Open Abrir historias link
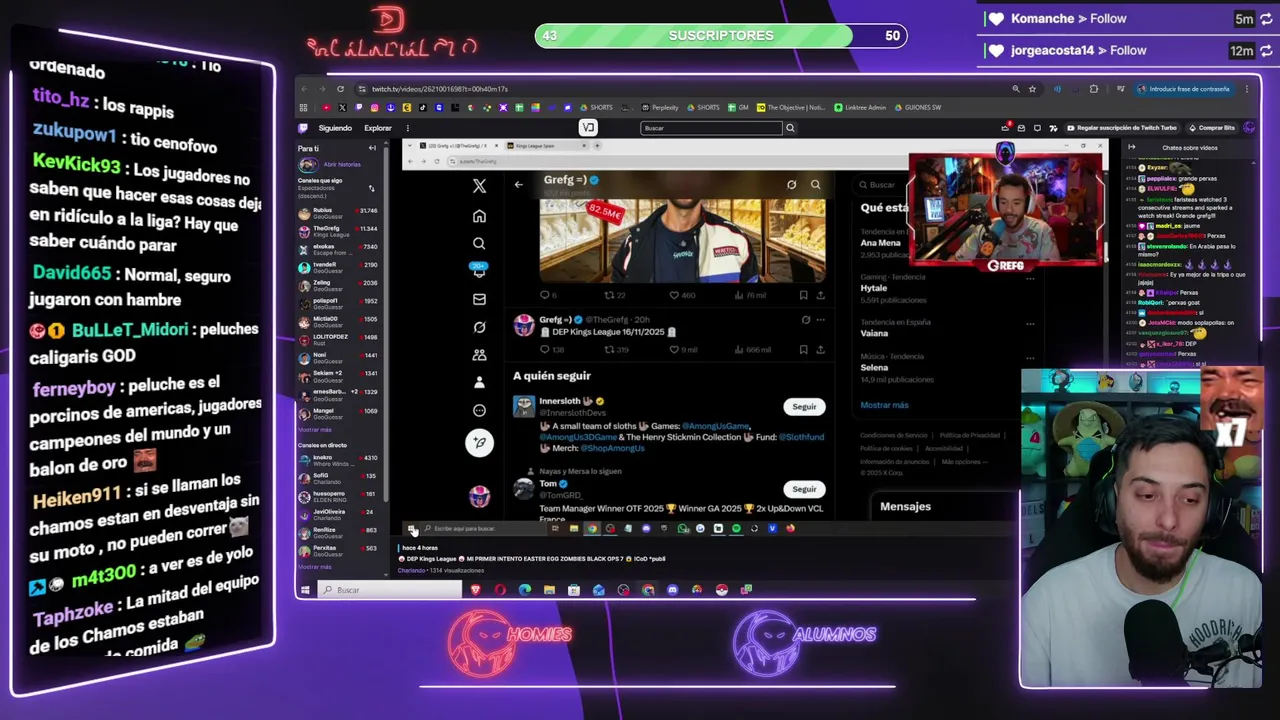The height and width of the screenshot is (720, 1280). [342, 164]
